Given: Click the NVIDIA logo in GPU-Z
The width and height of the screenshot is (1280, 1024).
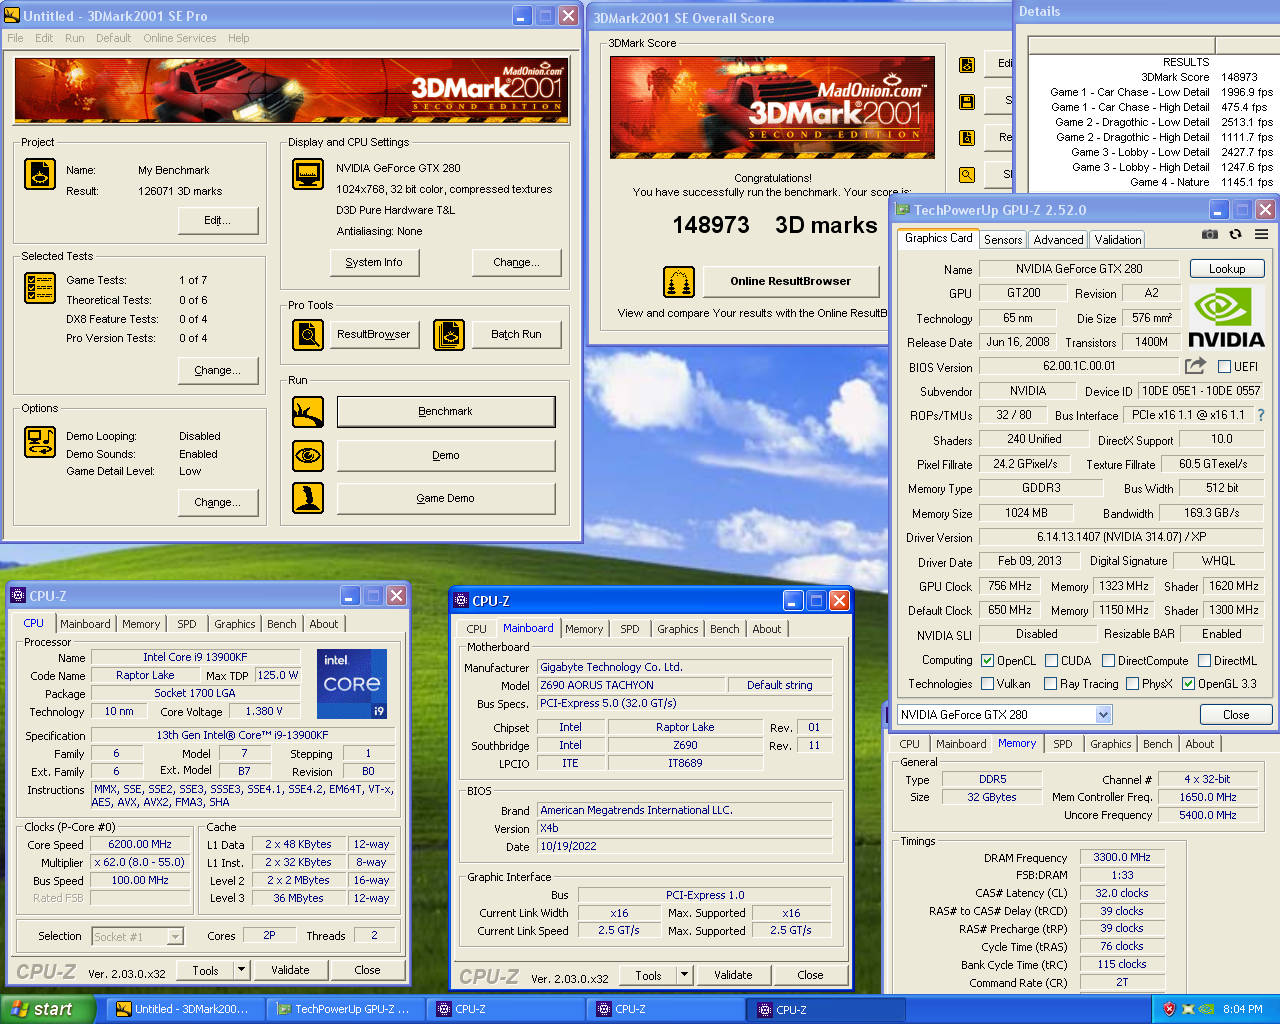Looking at the screenshot, I should click(x=1226, y=317).
